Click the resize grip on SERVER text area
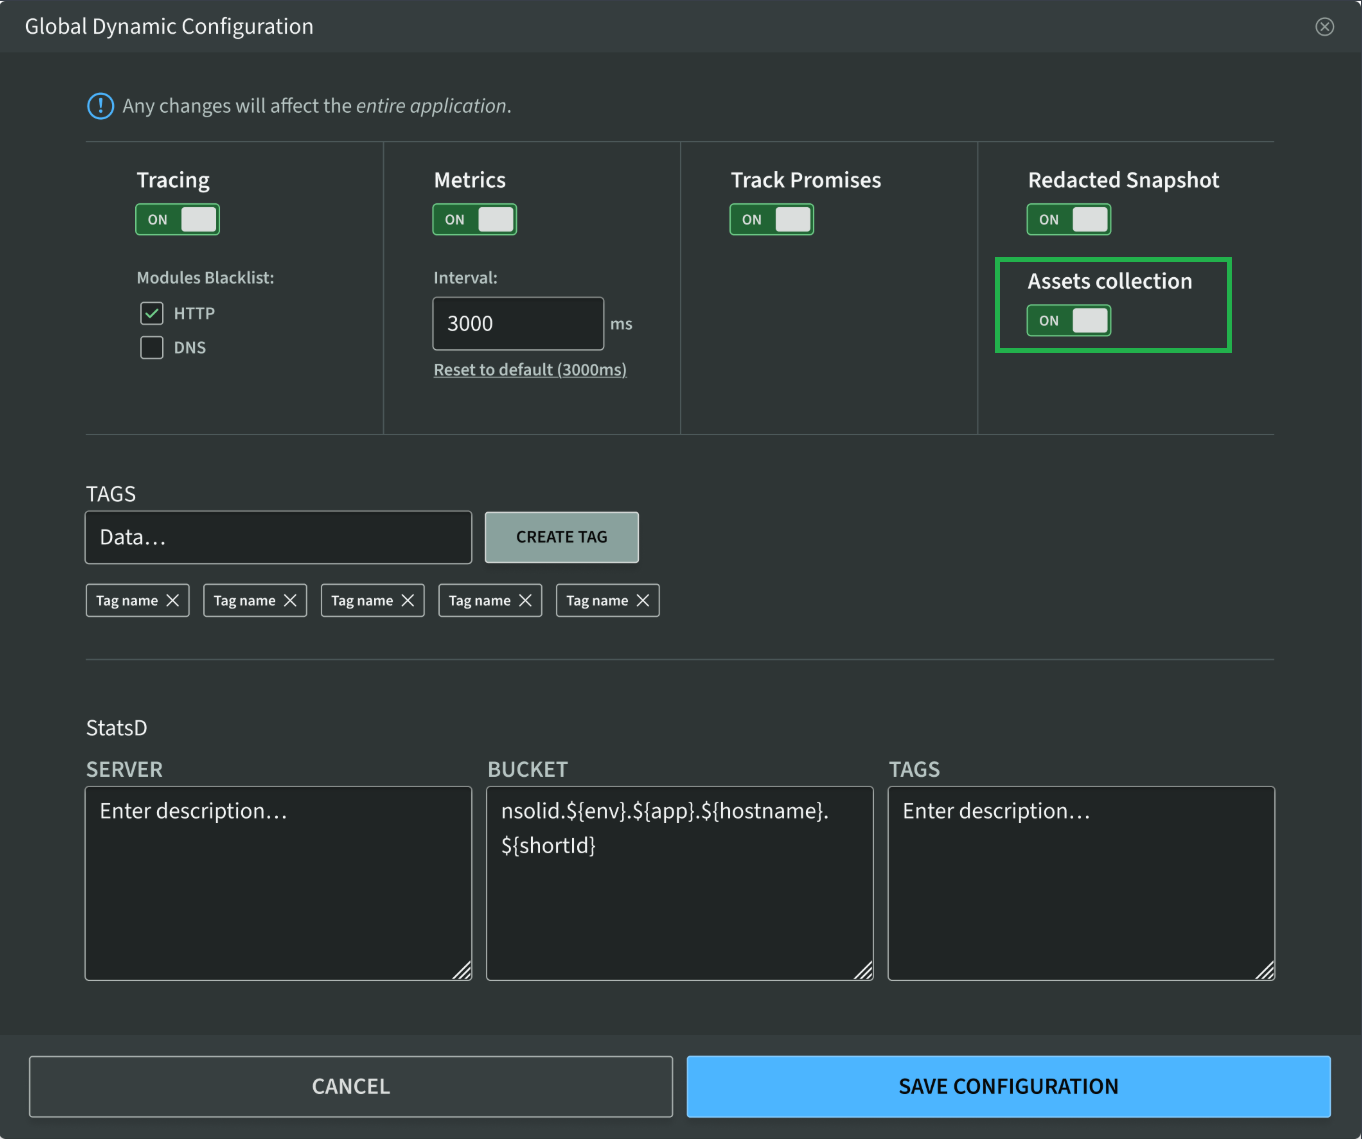Image resolution: width=1362 pixels, height=1139 pixels. click(462, 969)
